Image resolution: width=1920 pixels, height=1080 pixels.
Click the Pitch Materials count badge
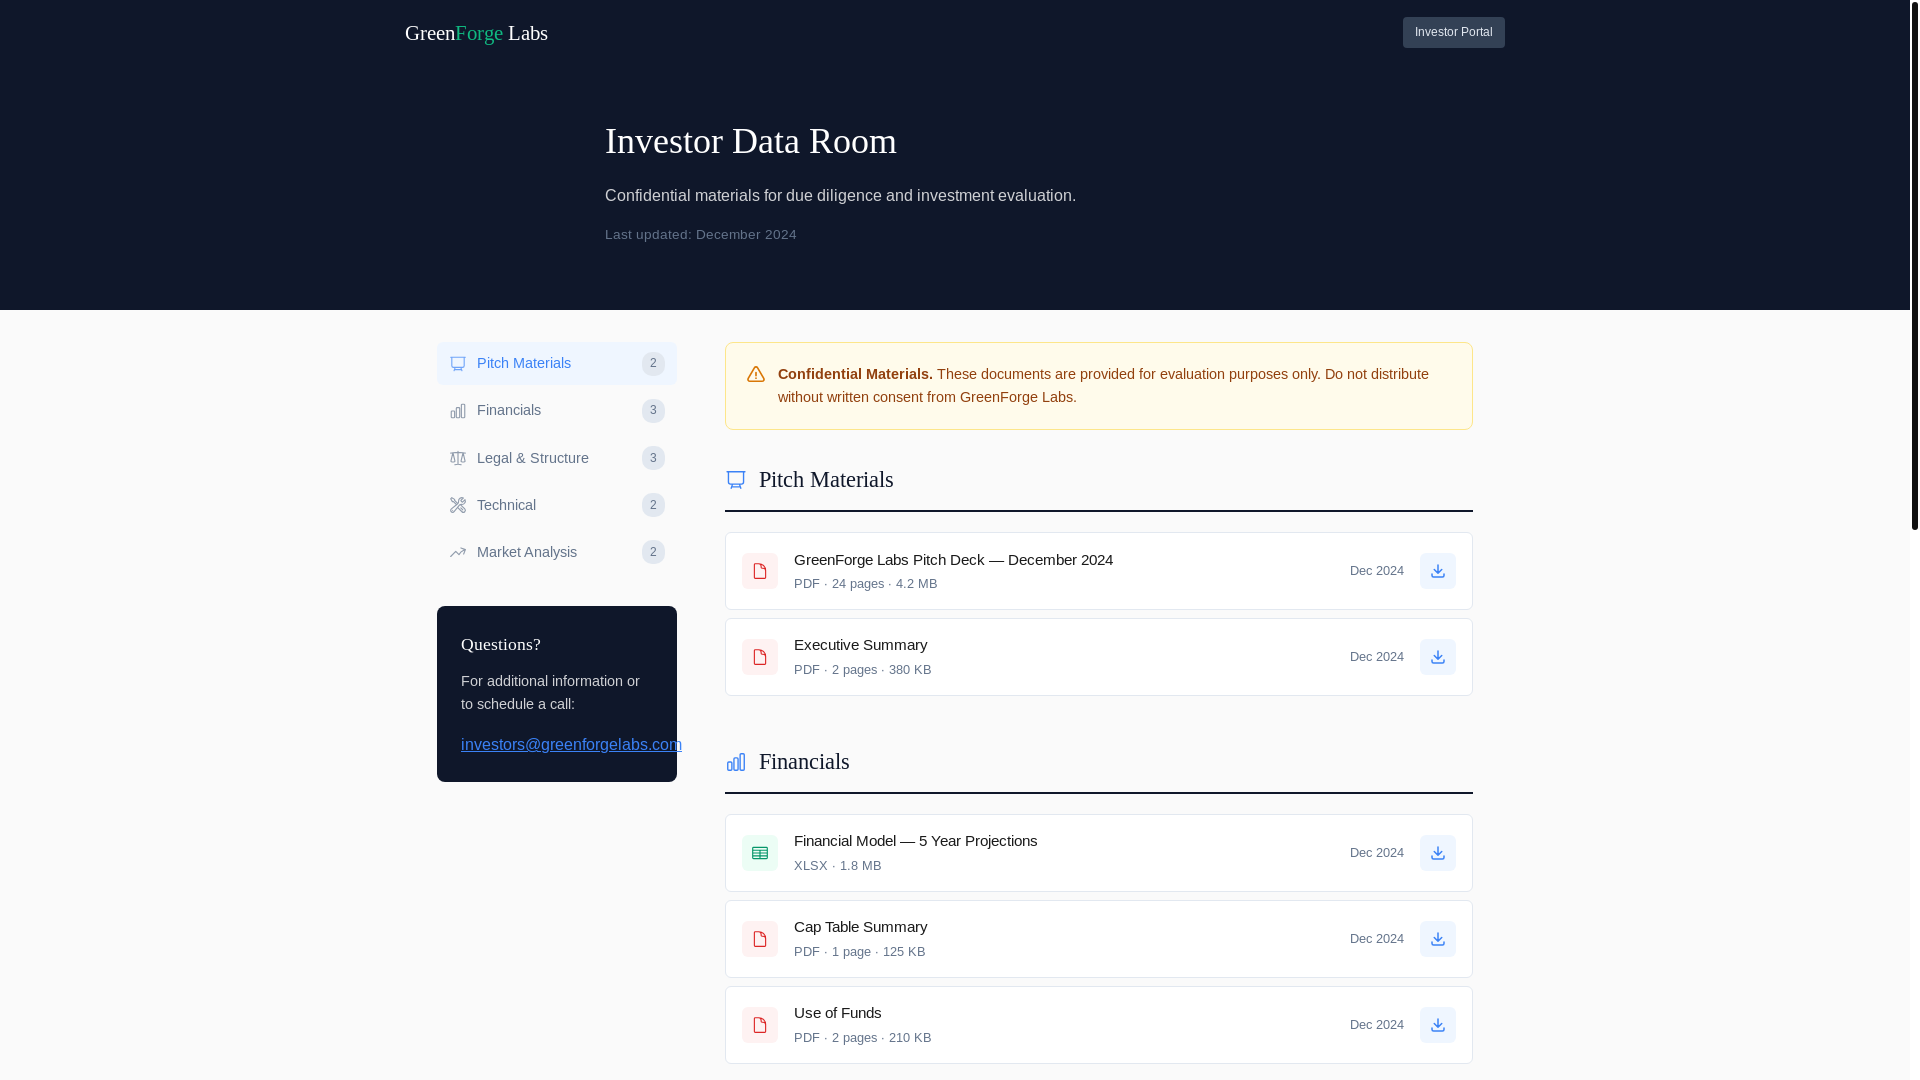click(653, 364)
